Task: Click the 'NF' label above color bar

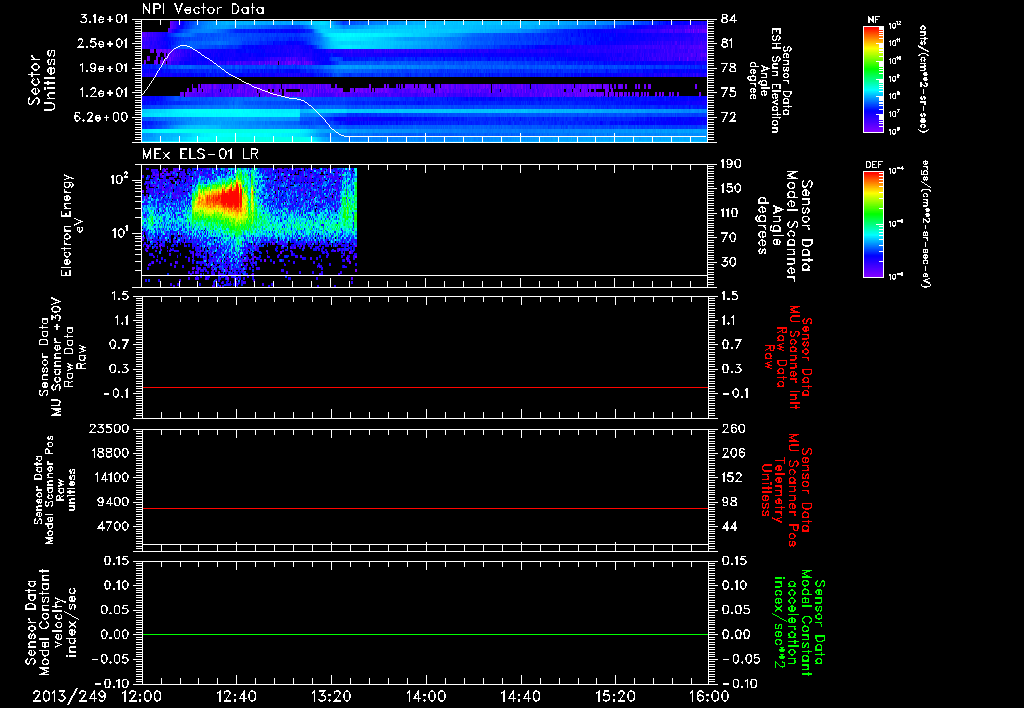Action: (873, 20)
